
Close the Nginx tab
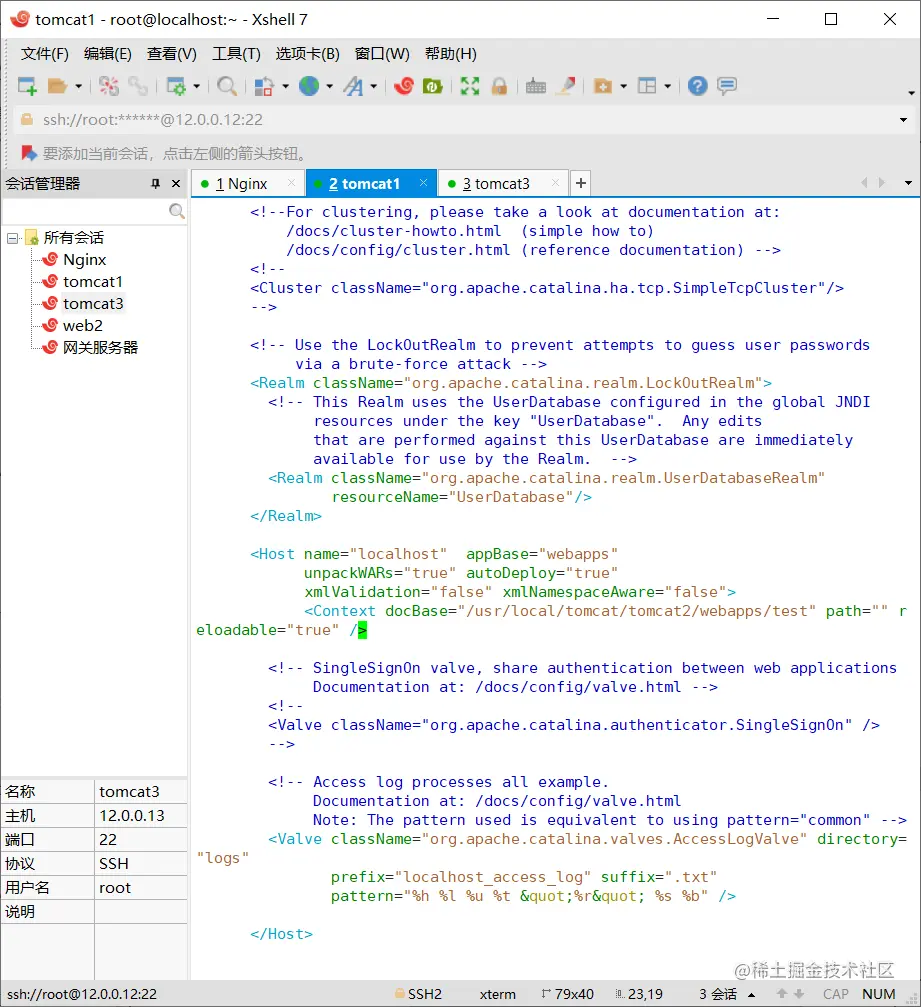point(292,183)
